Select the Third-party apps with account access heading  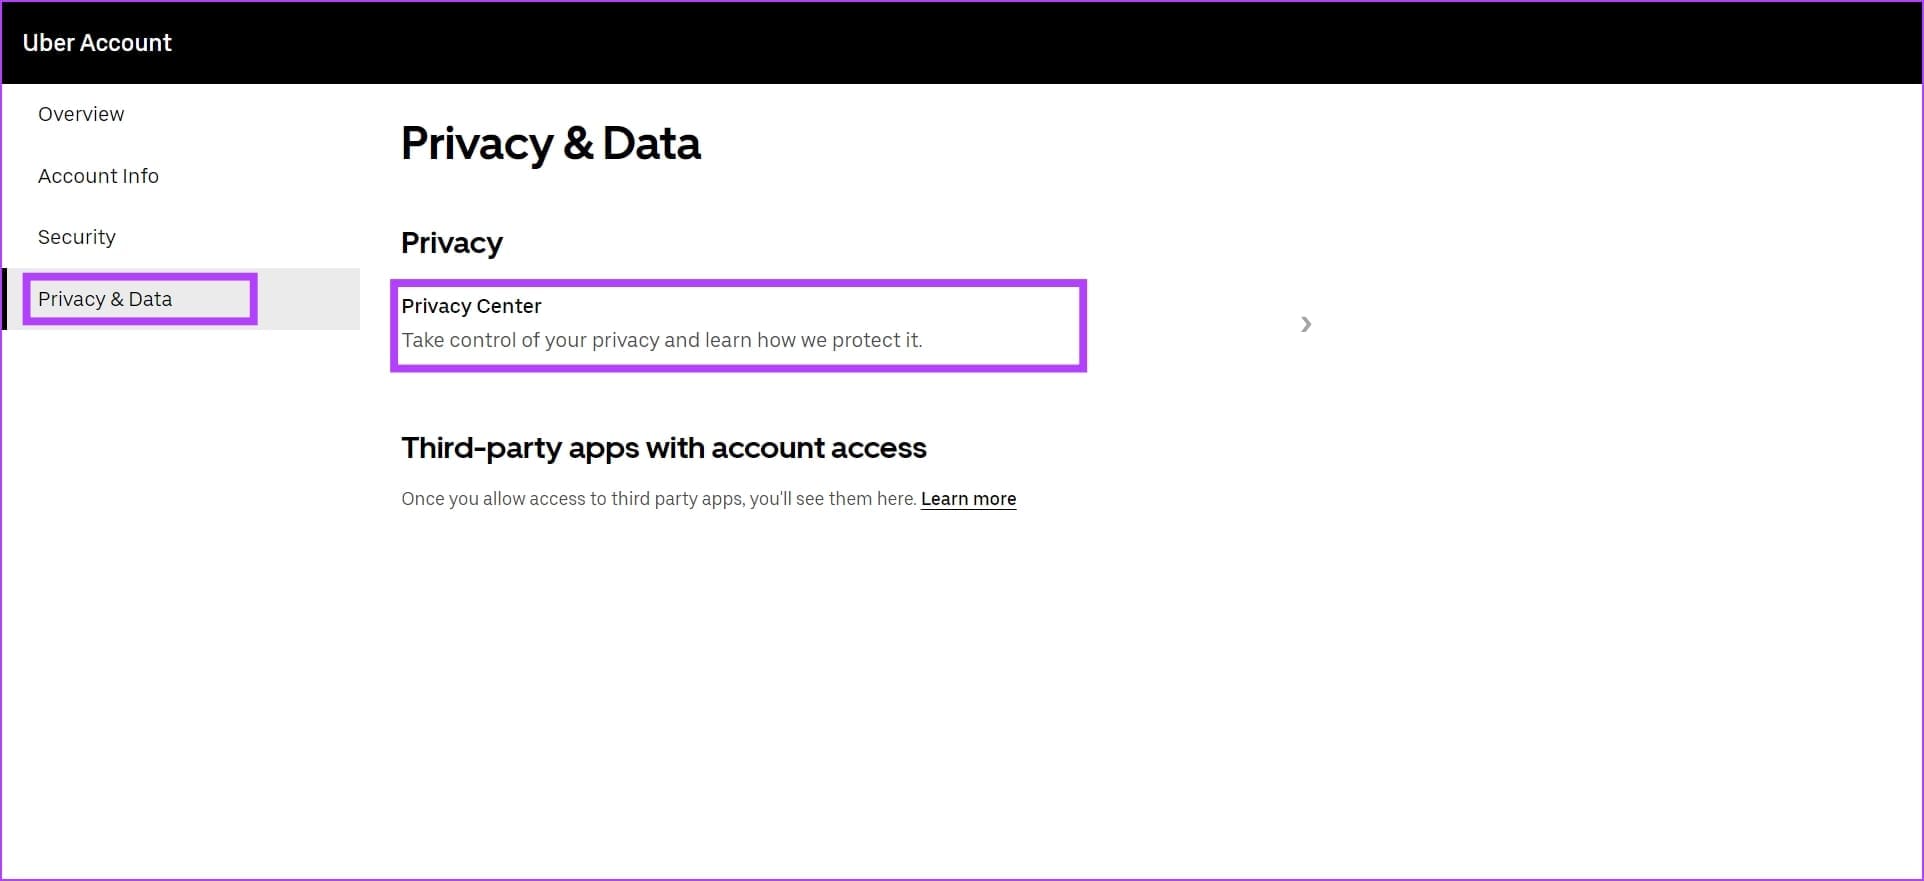coord(664,448)
